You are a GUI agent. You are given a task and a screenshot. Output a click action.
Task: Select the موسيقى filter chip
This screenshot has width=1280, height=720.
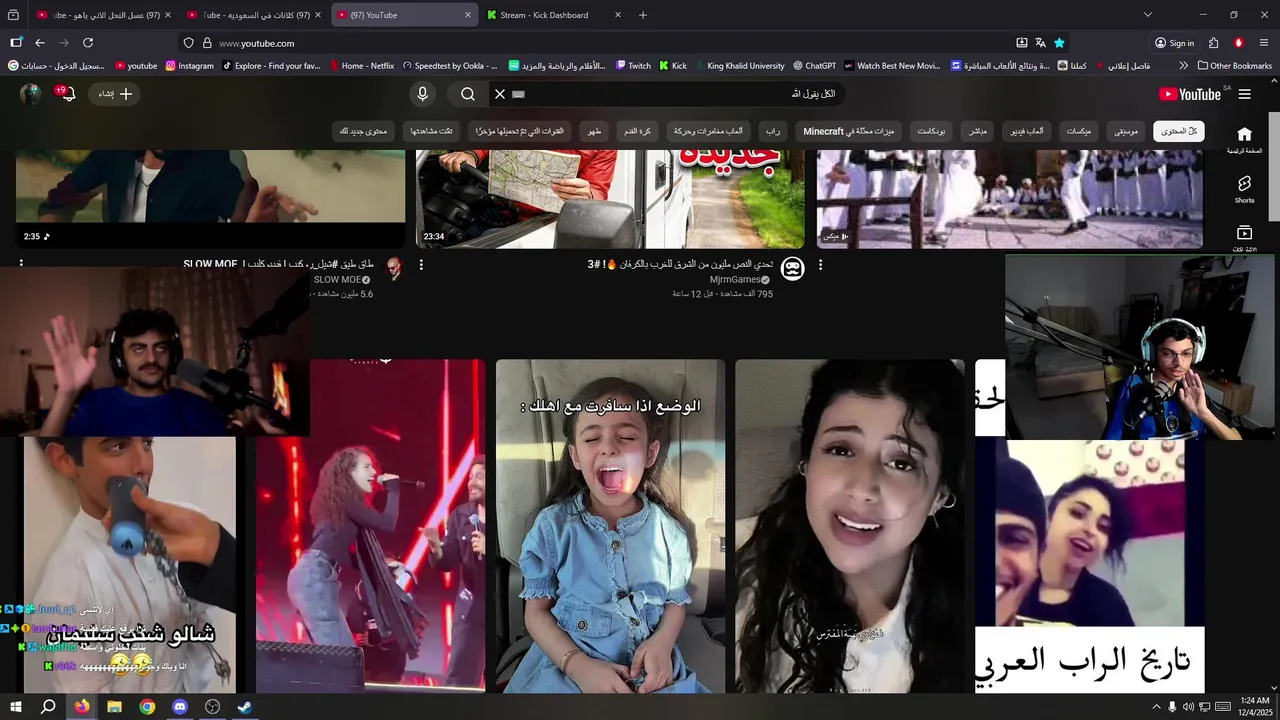click(1126, 132)
